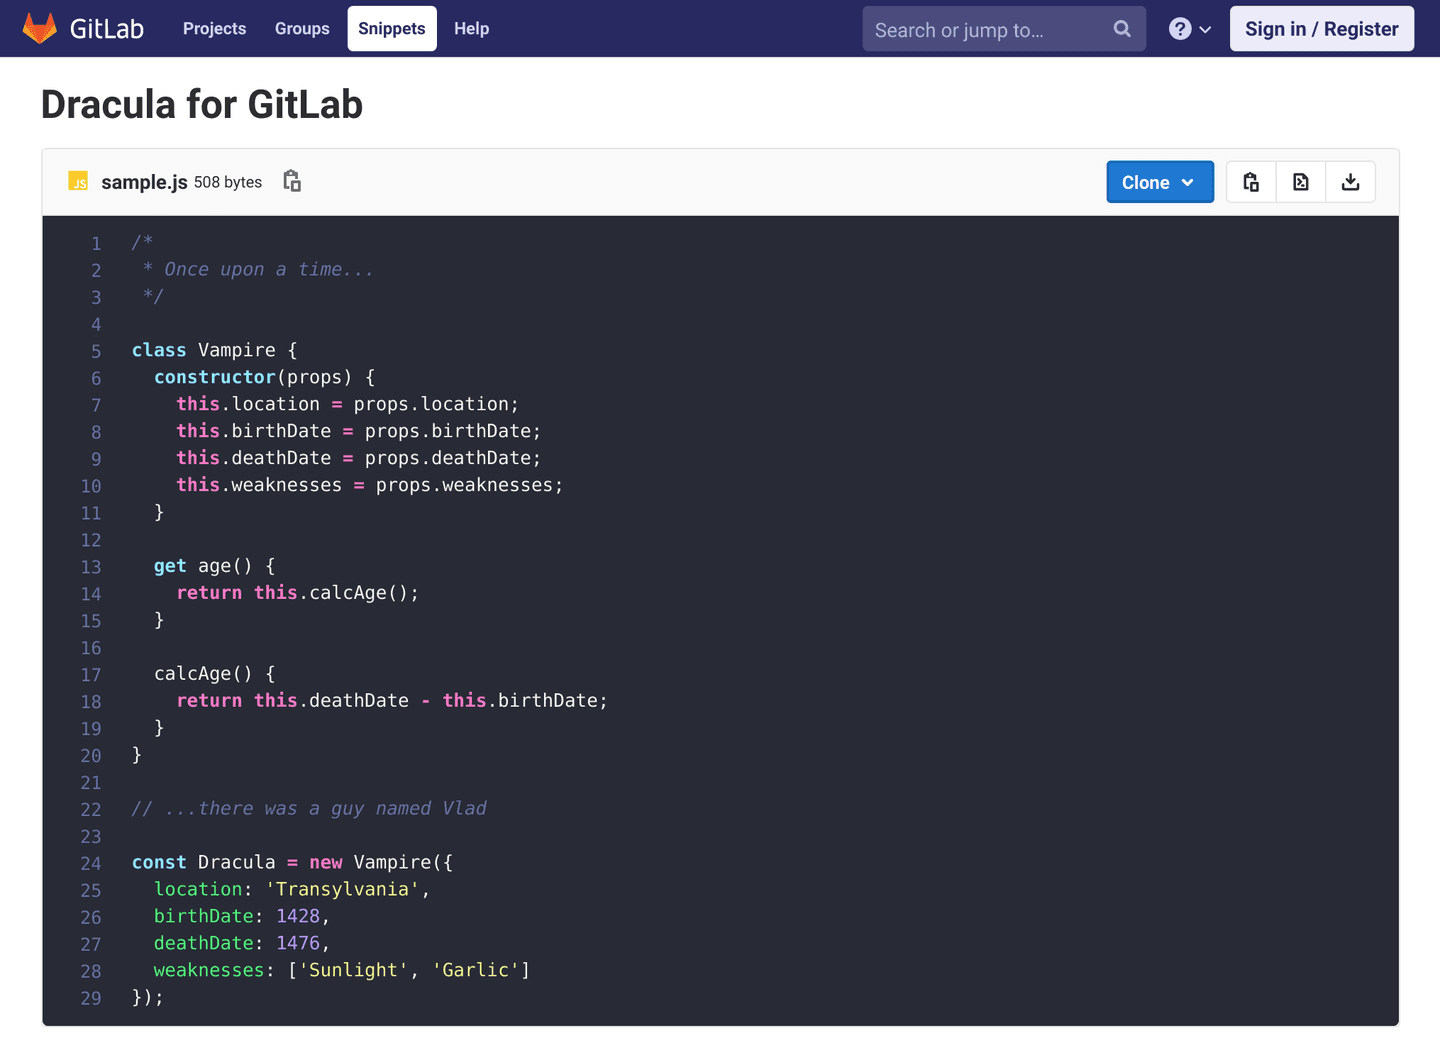Switch to the Snippets tab
Image resolution: width=1440 pixels, height=1046 pixels.
point(391,28)
